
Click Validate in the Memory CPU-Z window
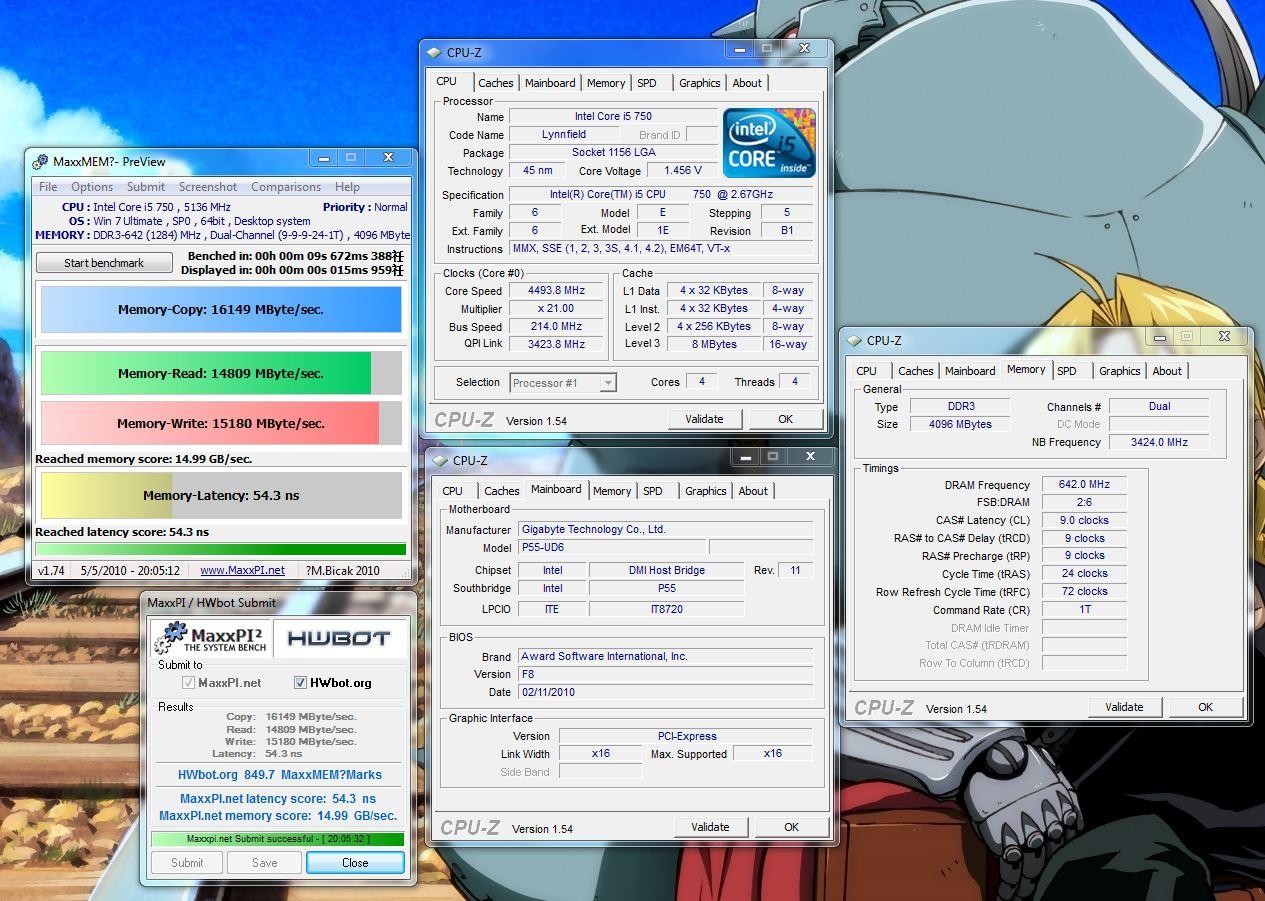click(1124, 707)
